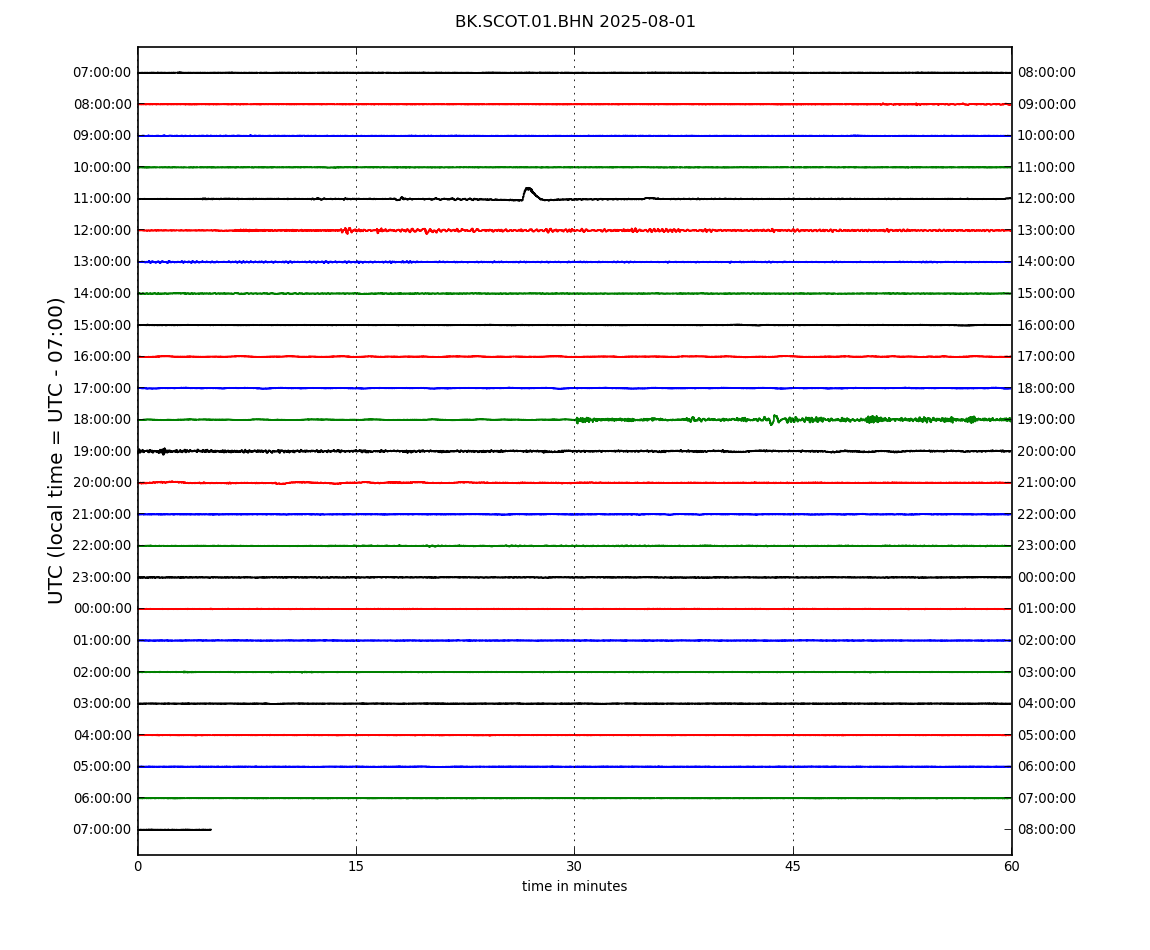Click the x-axis tick label 45
Image resolution: width=1150 pixels, height=950 pixels.
[793, 866]
